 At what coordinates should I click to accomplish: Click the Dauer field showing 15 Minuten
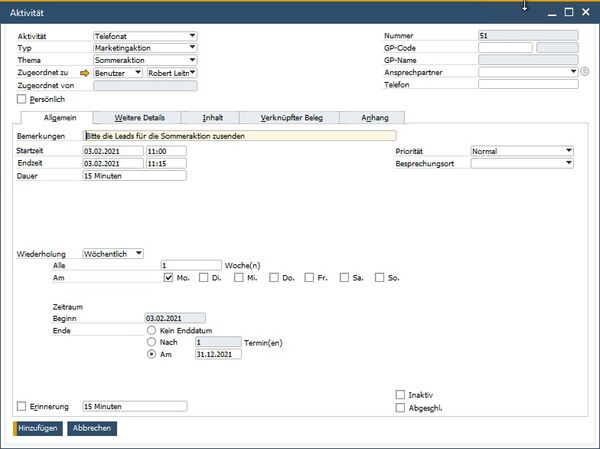point(135,176)
